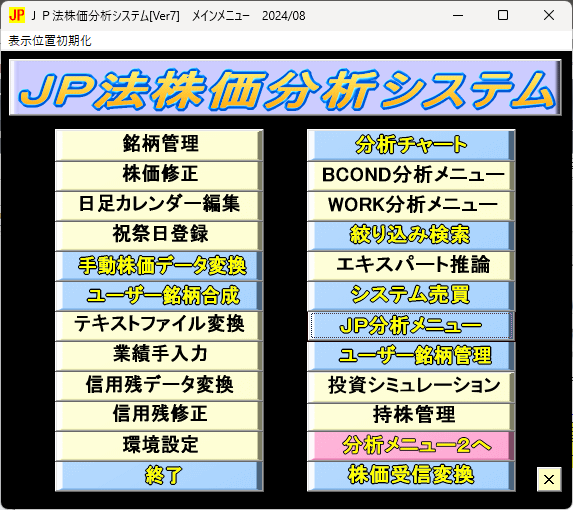573x510 pixels.
Task: Open 業績手入力 entry screen
Action: [x=159, y=355]
